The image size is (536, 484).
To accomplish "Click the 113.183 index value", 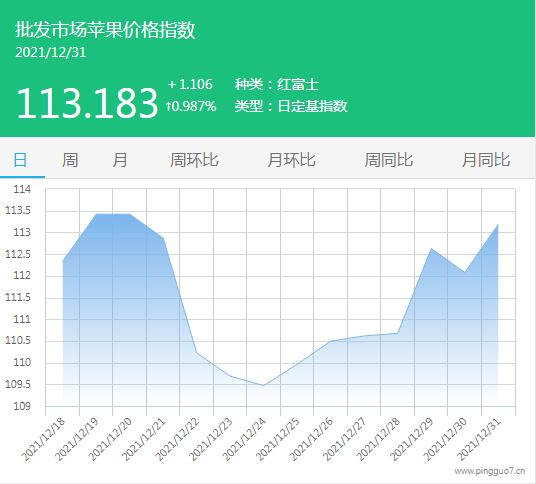I will coord(87,103).
